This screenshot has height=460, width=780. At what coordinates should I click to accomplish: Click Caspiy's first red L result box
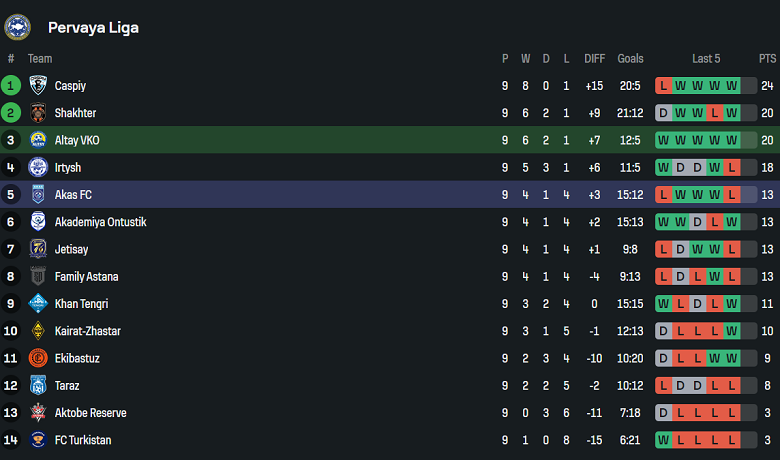[x=663, y=86]
